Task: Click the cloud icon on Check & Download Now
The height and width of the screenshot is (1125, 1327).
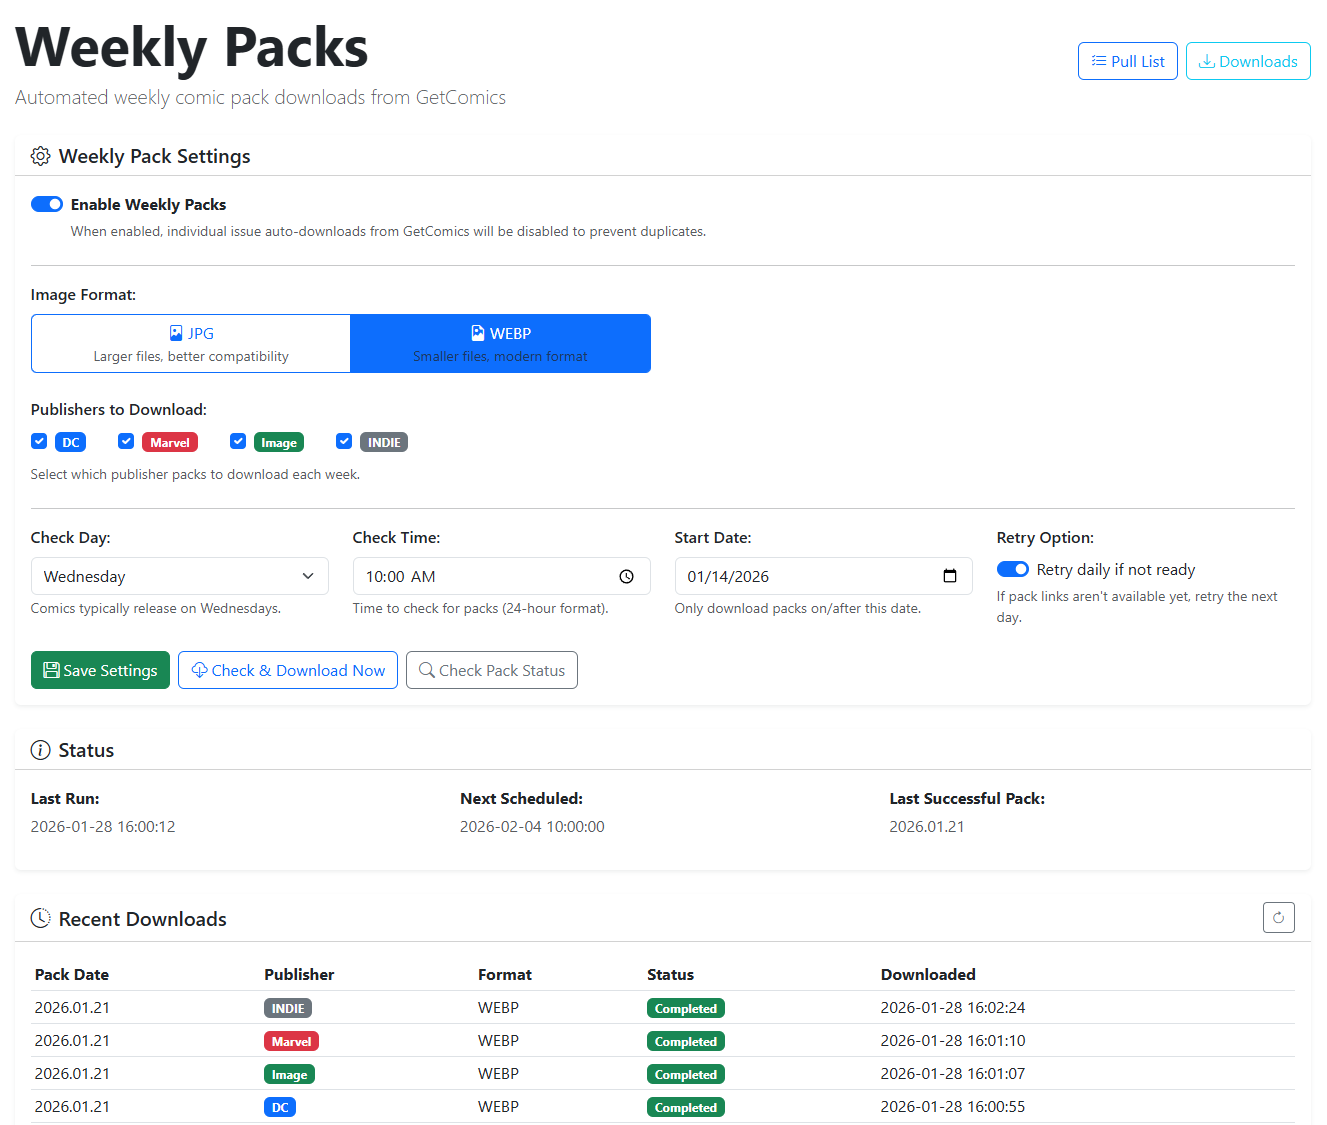Action: point(198,670)
